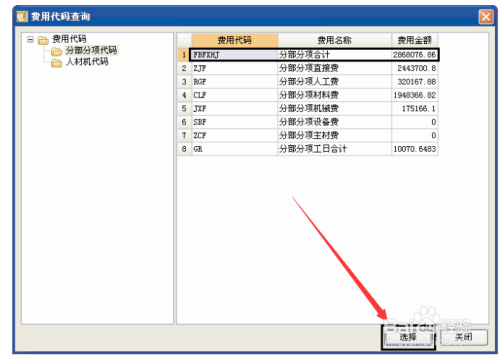Click the 费用代码 root tree label
The image size is (500, 360).
click(69, 39)
